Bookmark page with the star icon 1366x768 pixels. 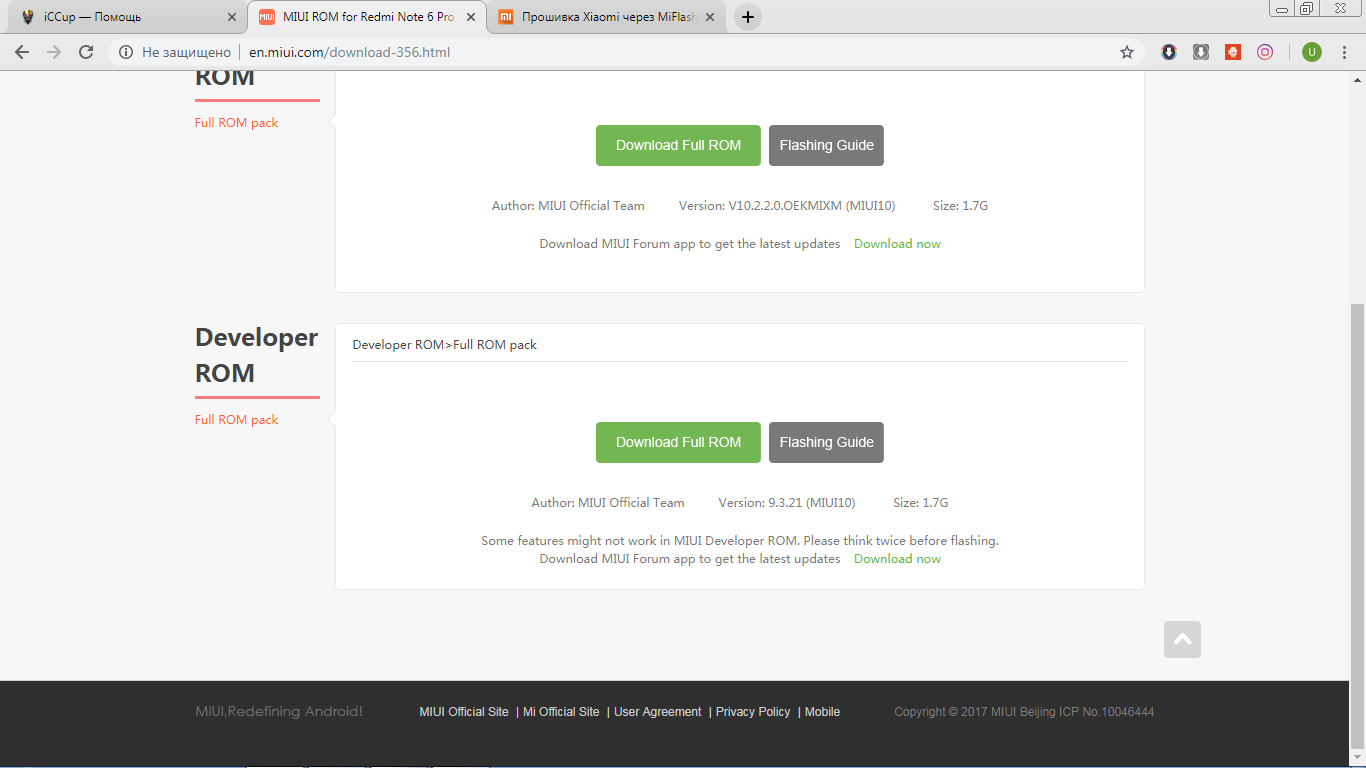pos(1127,52)
